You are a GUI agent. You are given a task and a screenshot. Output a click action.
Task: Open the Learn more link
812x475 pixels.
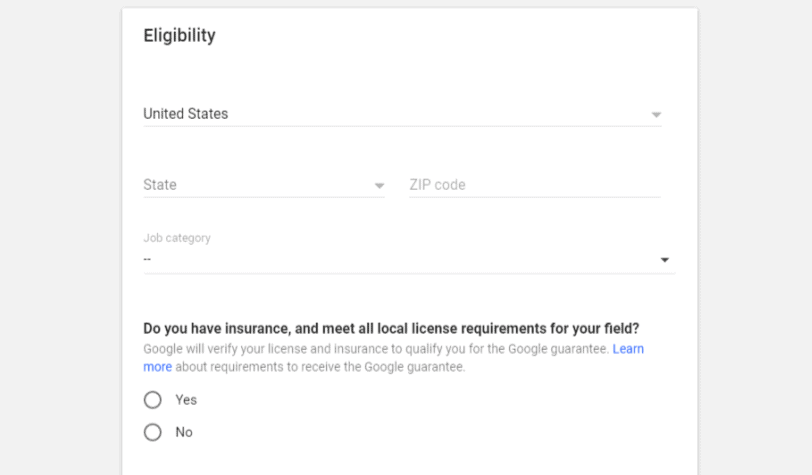628,349
